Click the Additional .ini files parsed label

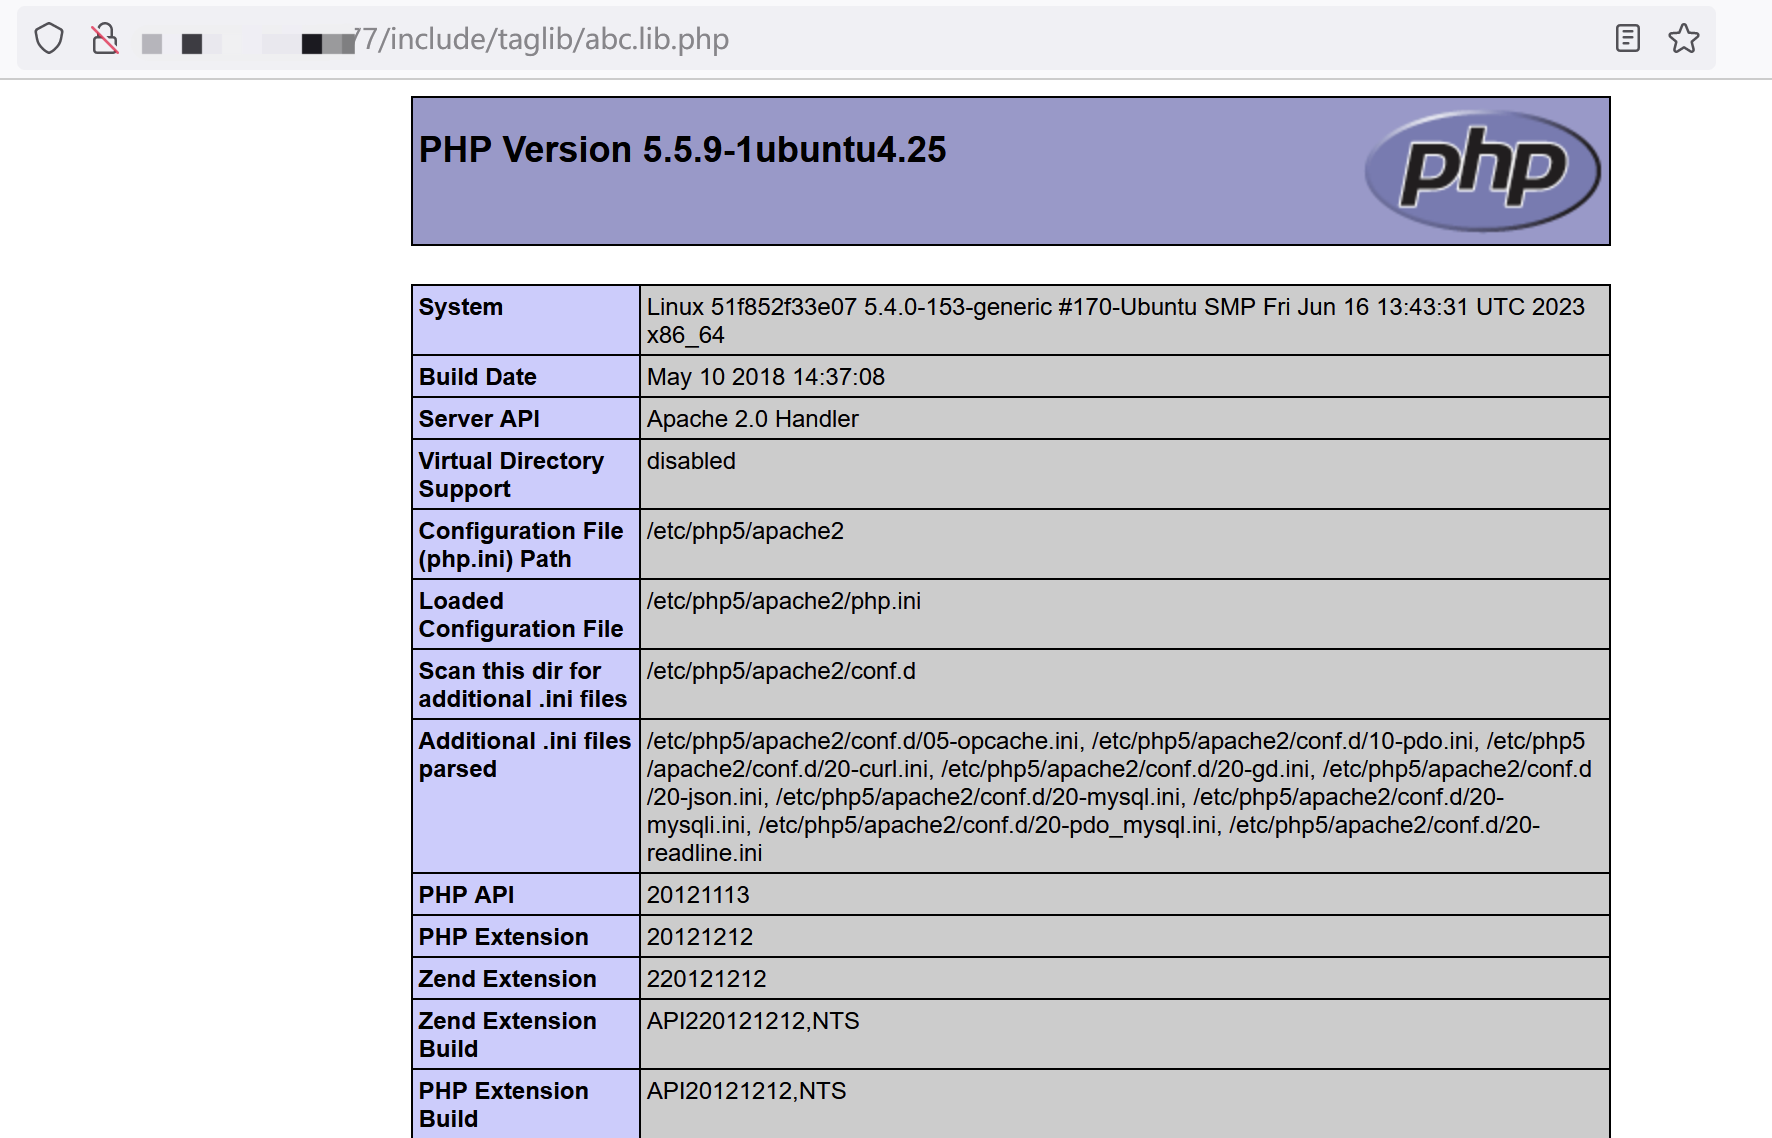coord(524,755)
